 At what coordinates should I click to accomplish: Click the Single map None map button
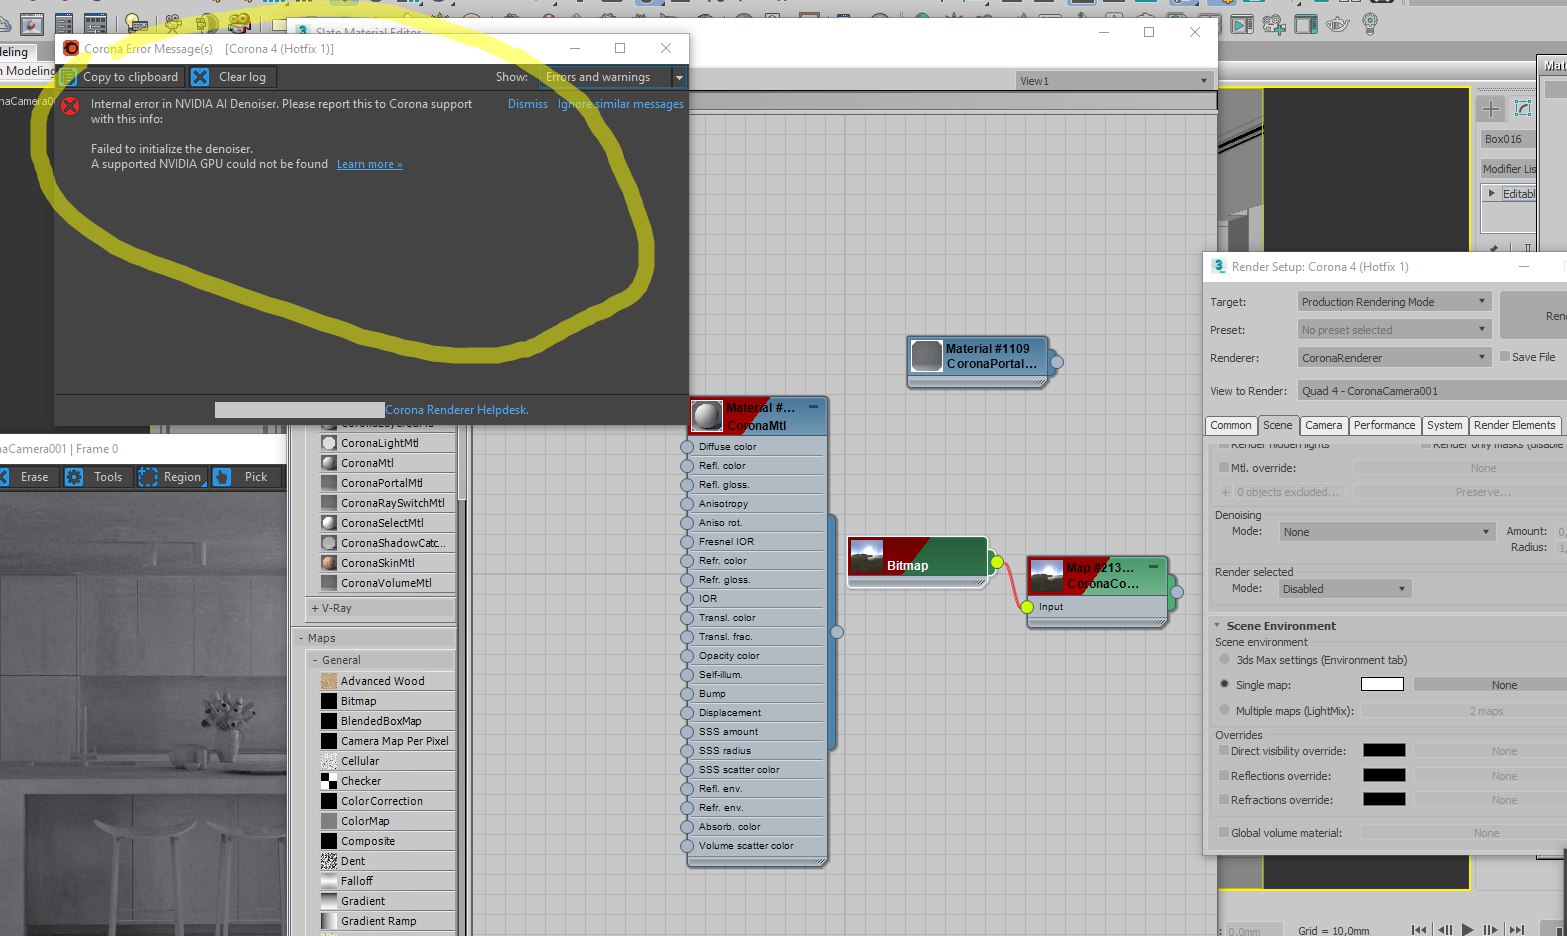click(x=1490, y=685)
